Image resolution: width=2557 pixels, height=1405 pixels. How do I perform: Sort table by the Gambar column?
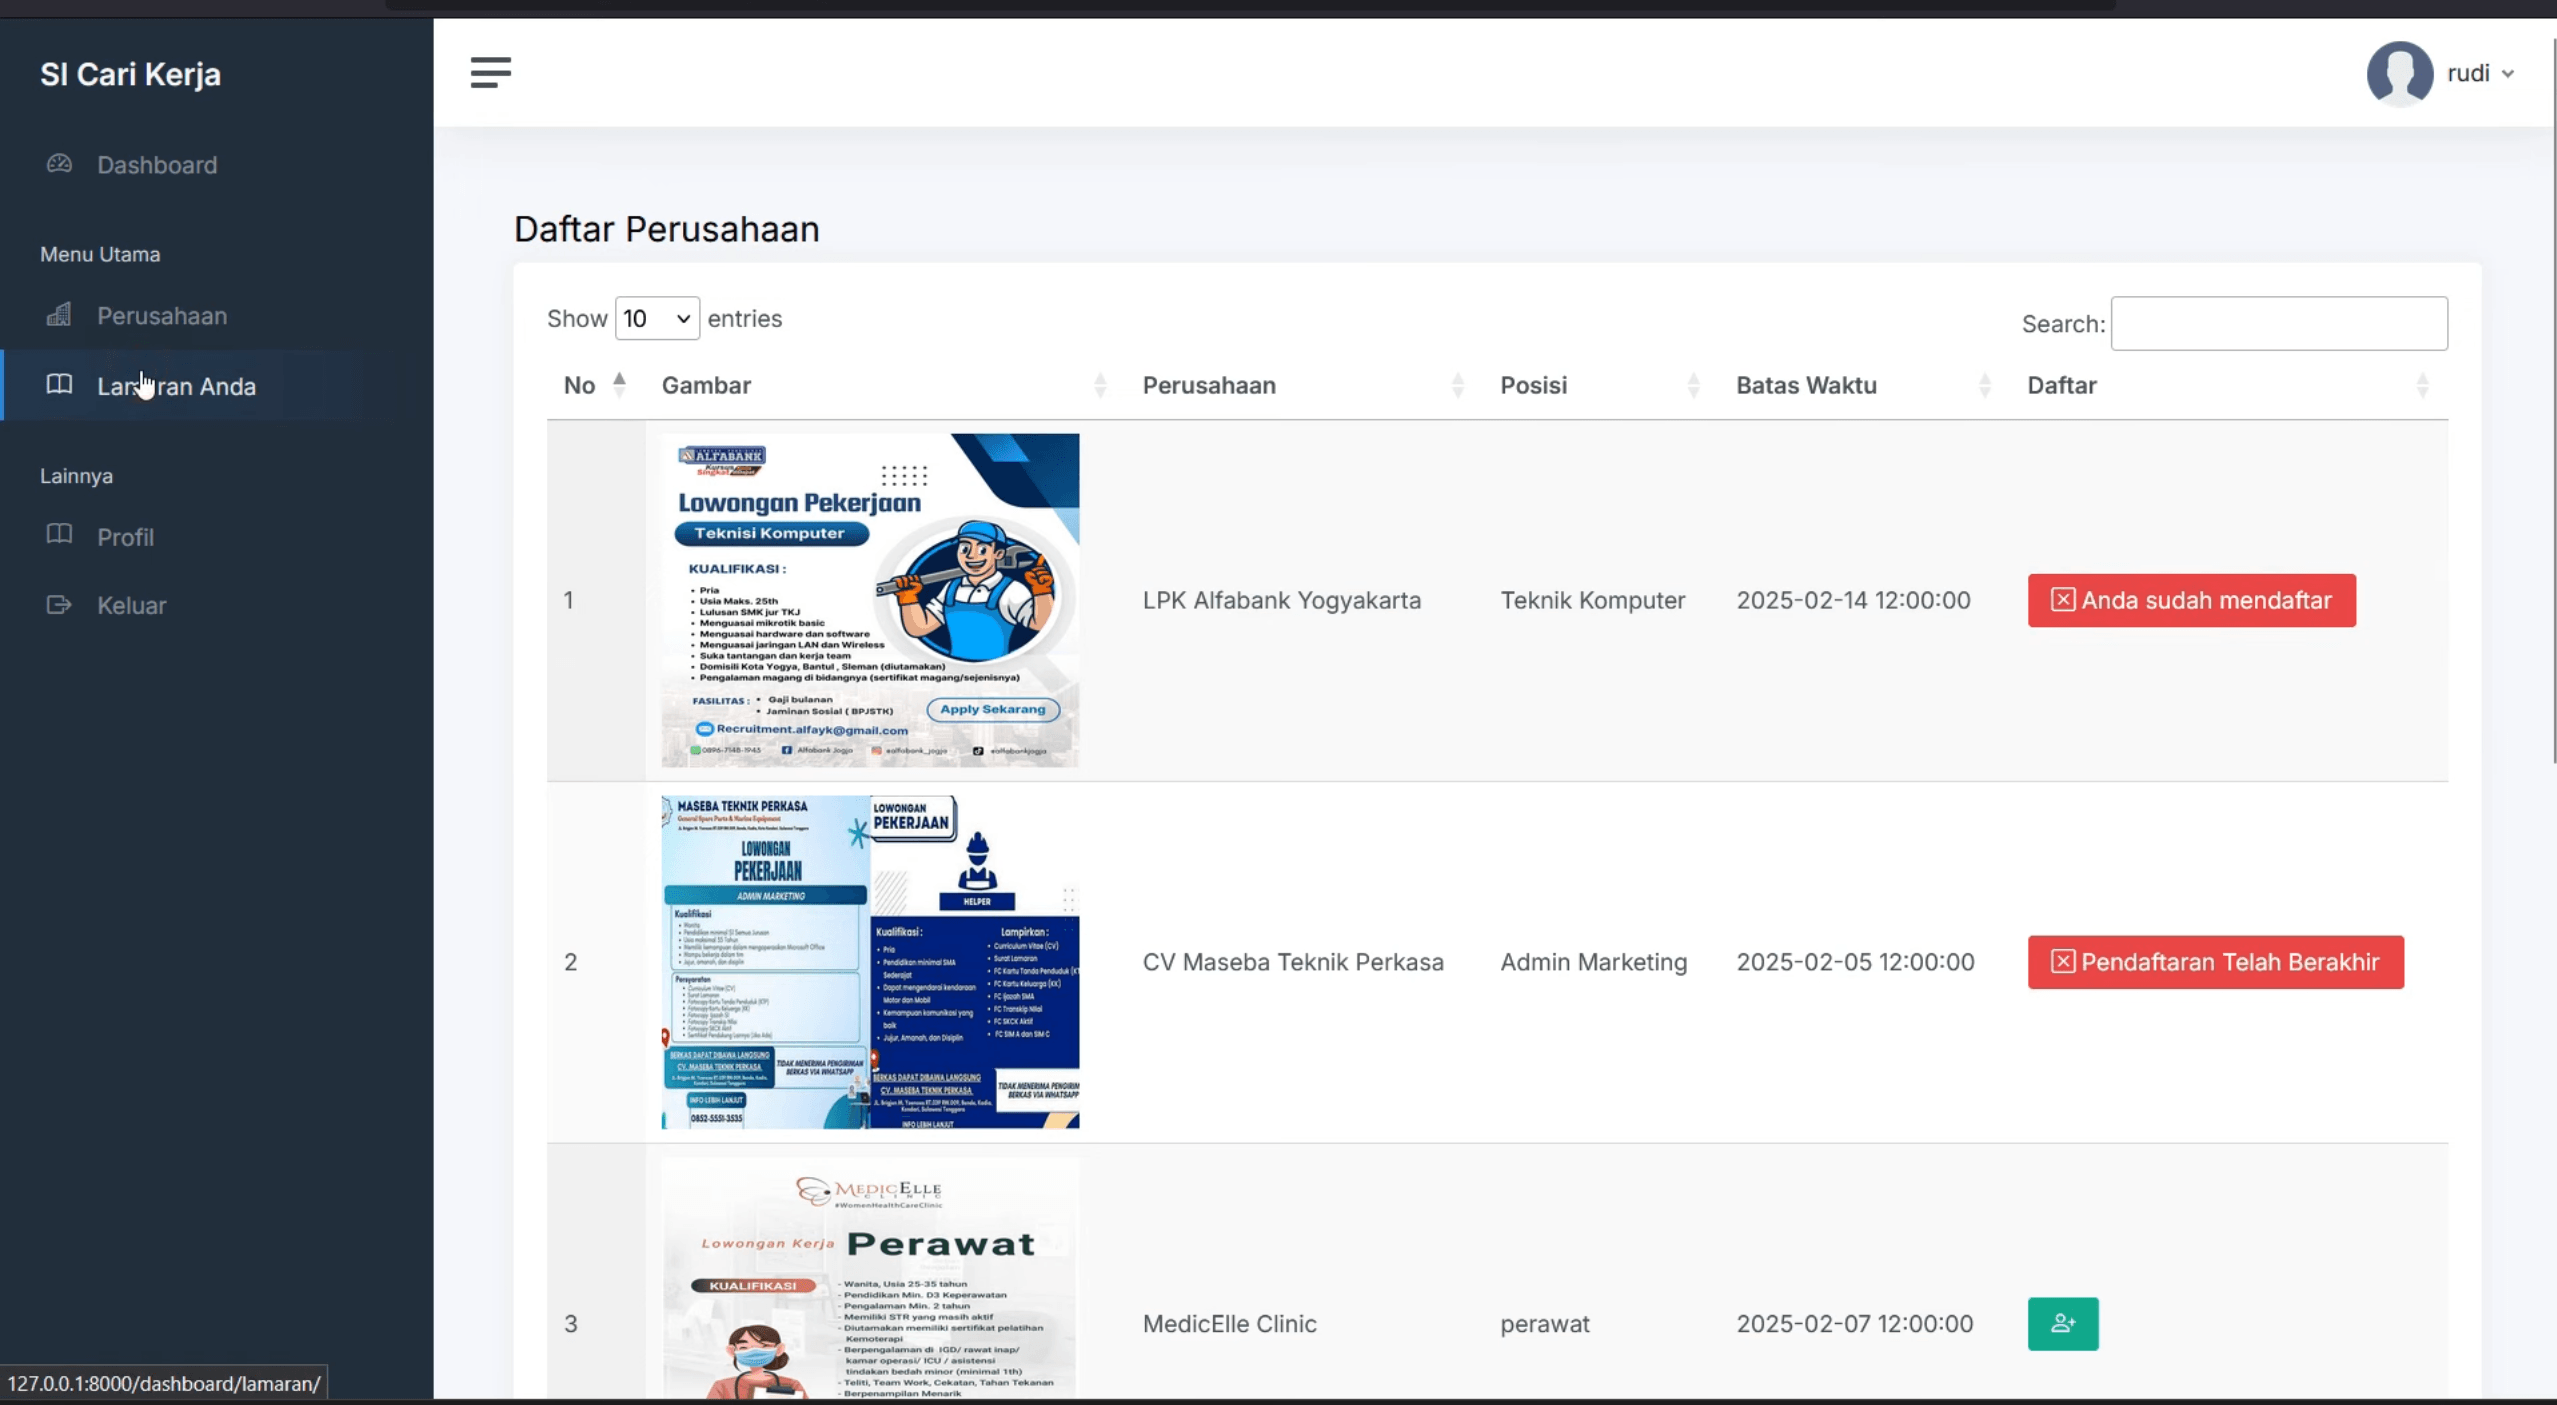885,385
